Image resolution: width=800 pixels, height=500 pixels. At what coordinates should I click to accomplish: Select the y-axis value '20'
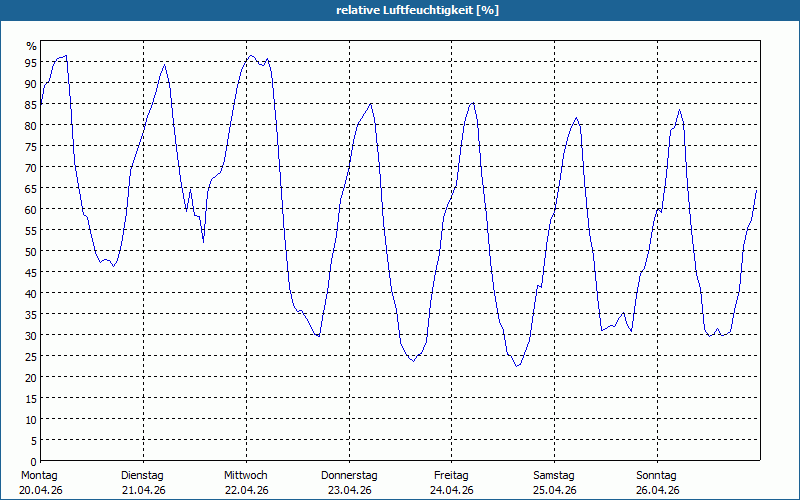[x=31, y=378]
